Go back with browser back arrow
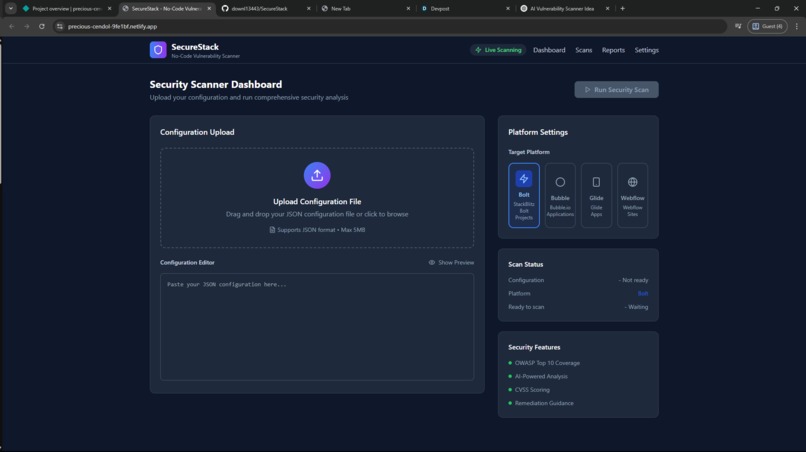806x452 pixels. 12,26
